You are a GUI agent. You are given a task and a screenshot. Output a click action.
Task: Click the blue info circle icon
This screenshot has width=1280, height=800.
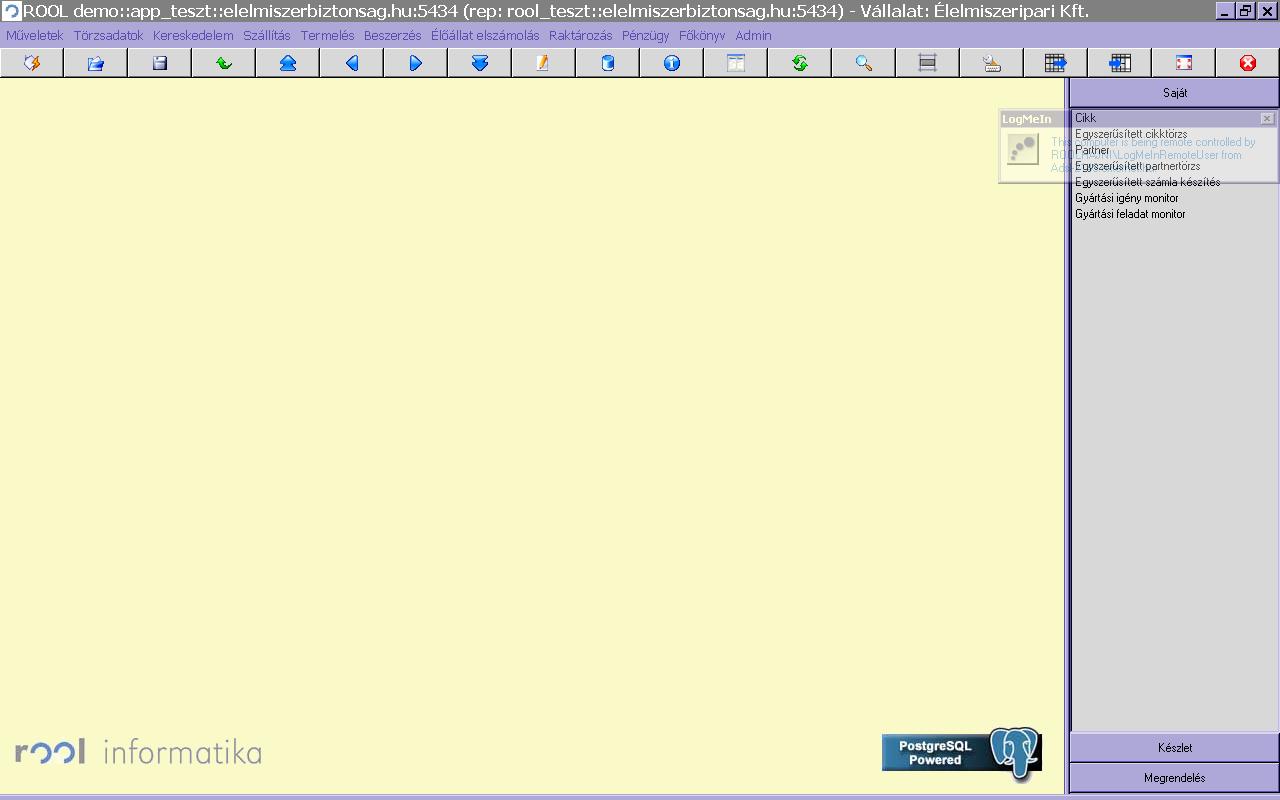tap(671, 63)
